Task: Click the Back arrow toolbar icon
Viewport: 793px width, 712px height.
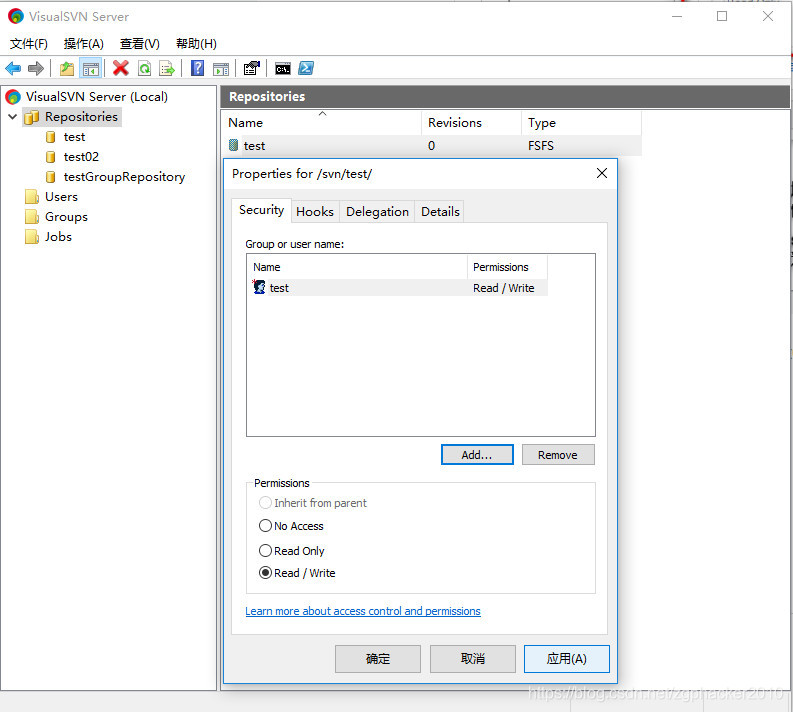Action: click(x=13, y=68)
